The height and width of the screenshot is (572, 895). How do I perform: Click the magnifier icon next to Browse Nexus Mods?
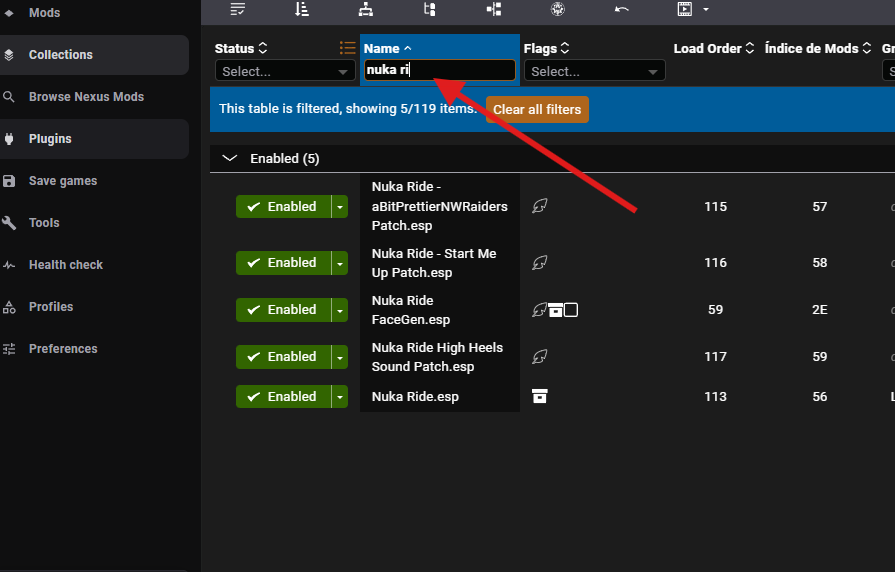9,97
